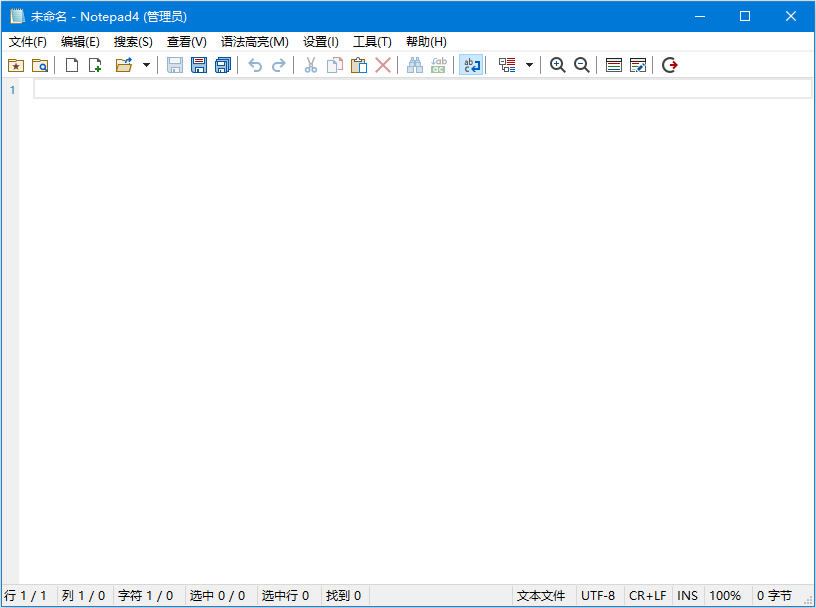
Task: Click UTF-8 encoding in status bar
Action: (x=598, y=596)
